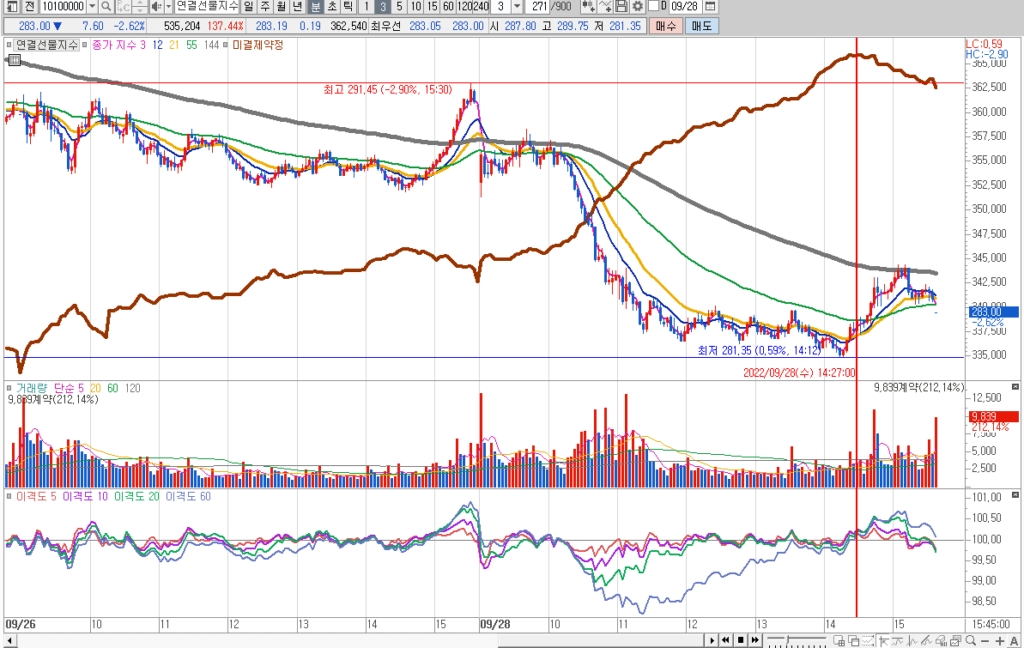Switch to the 분 (minute) period tab
Image resolution: width=1024 pixels, height=648 pixels.
coord(316,6)
